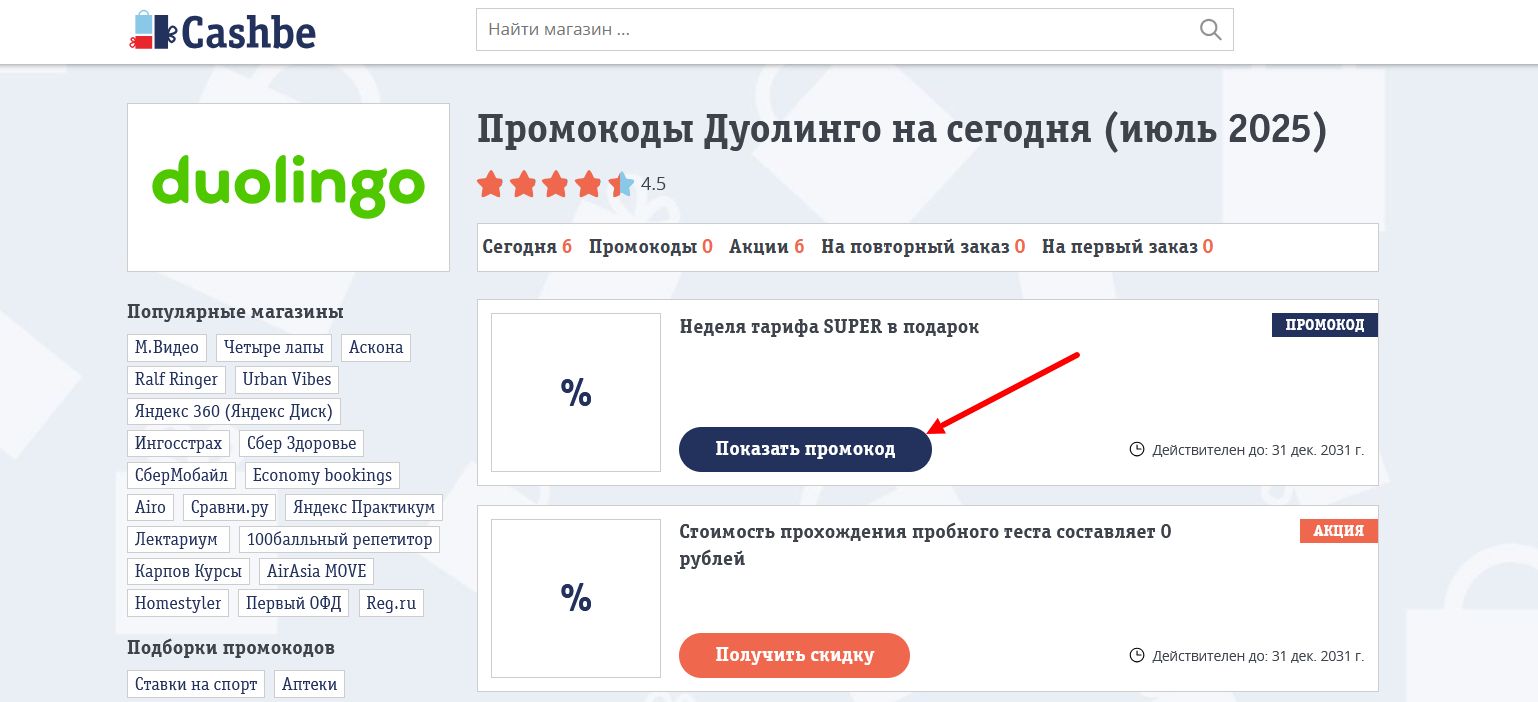
Task: Select the «Промокоды 0» filter tab
Action: tap(650, 247)
